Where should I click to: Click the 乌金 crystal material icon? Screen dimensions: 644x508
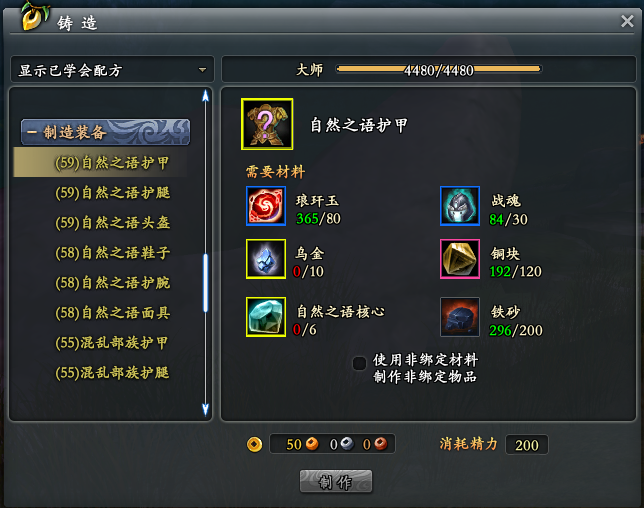click(266, 259)
